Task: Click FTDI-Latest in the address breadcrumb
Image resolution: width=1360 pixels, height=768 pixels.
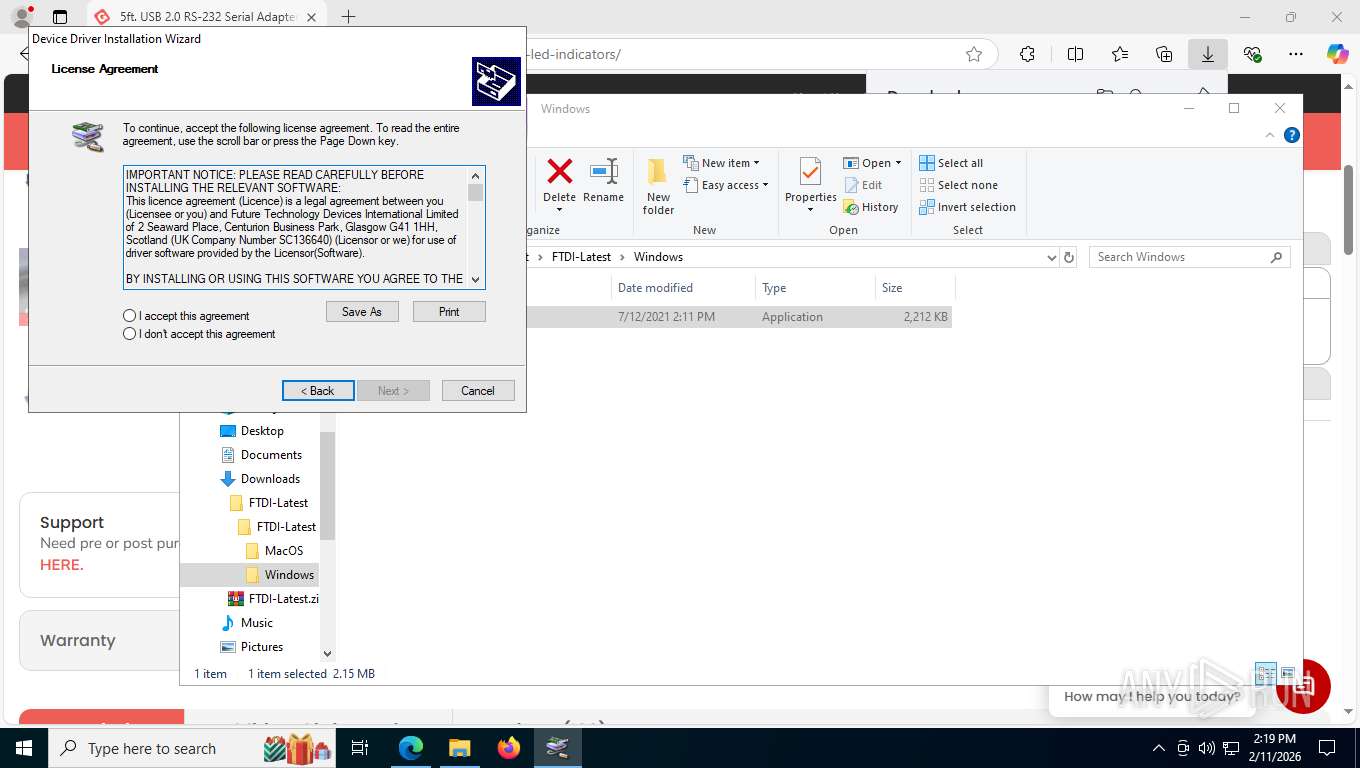Action: (x=581, y=257)
